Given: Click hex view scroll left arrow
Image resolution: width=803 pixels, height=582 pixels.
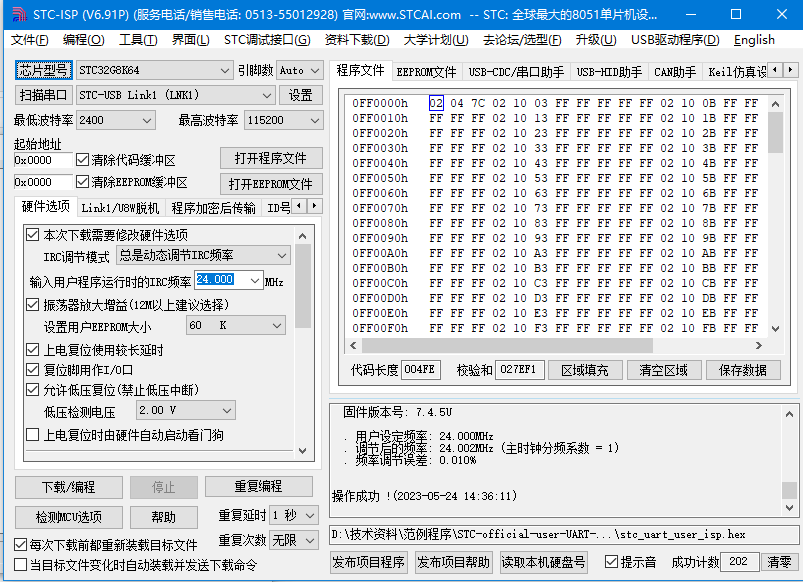Looking at the screenshot, I should (353, 346).
